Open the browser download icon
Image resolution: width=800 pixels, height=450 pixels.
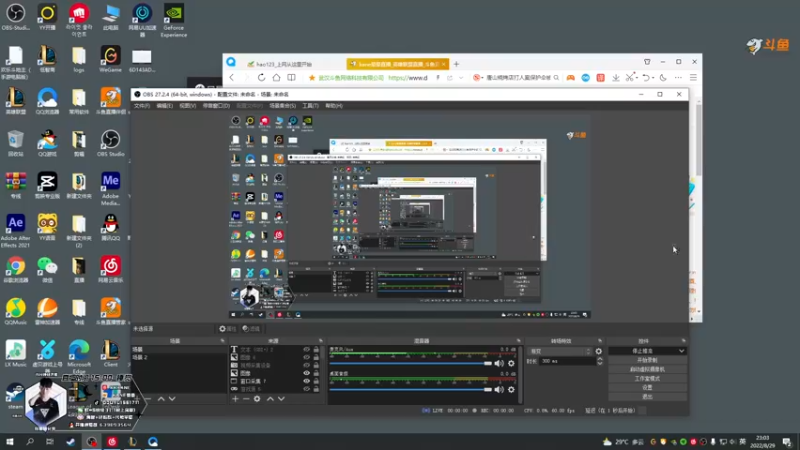[x=616, y=78]
